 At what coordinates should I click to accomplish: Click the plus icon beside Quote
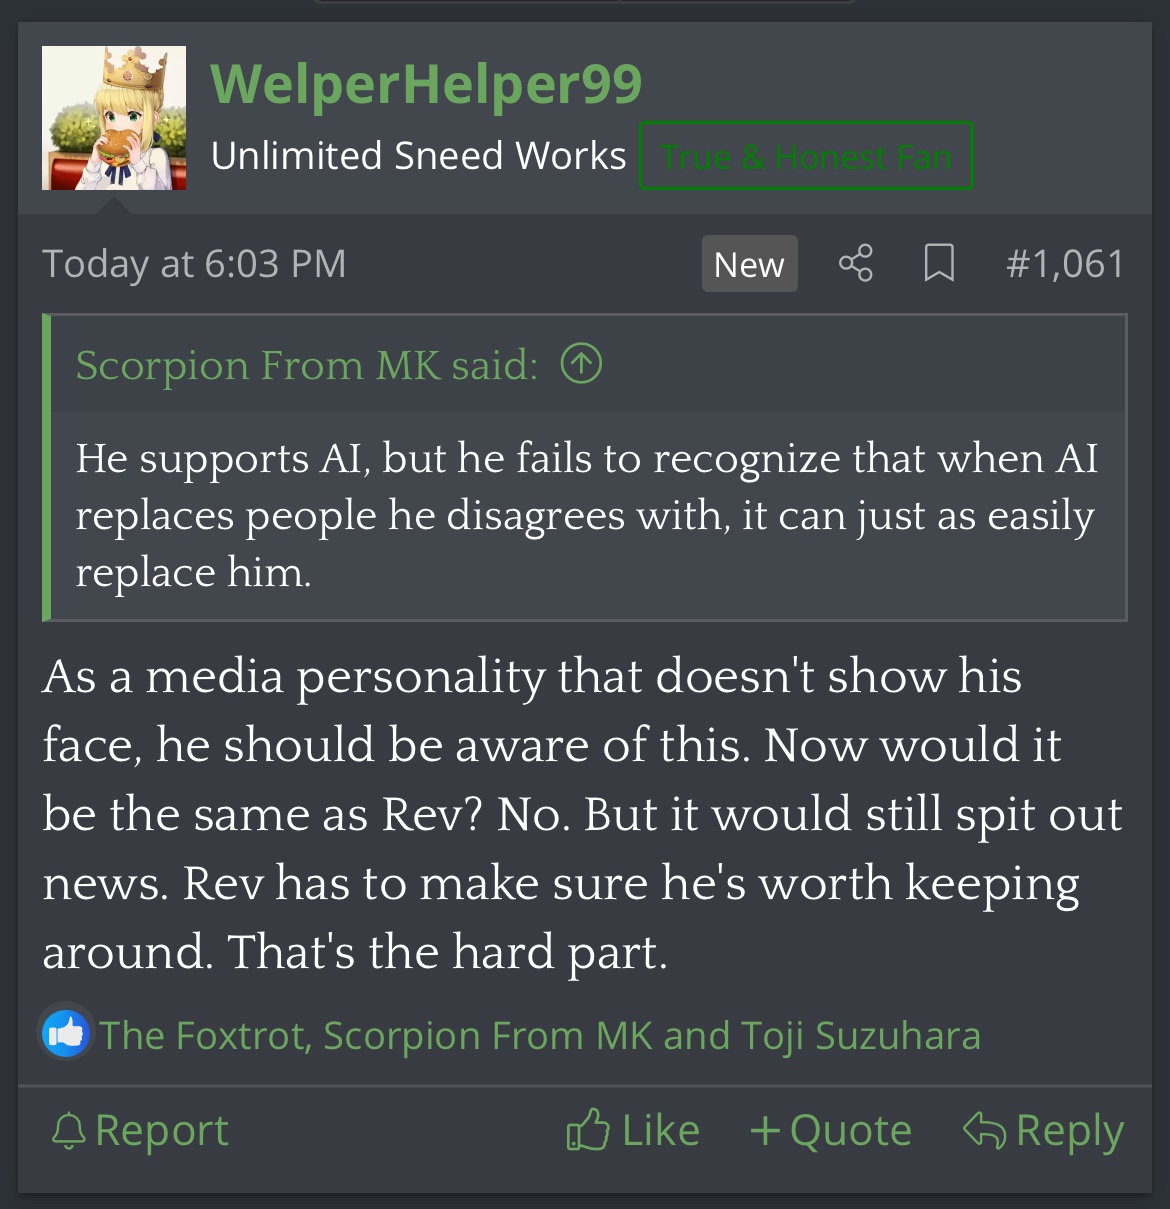click(765, 1131)
